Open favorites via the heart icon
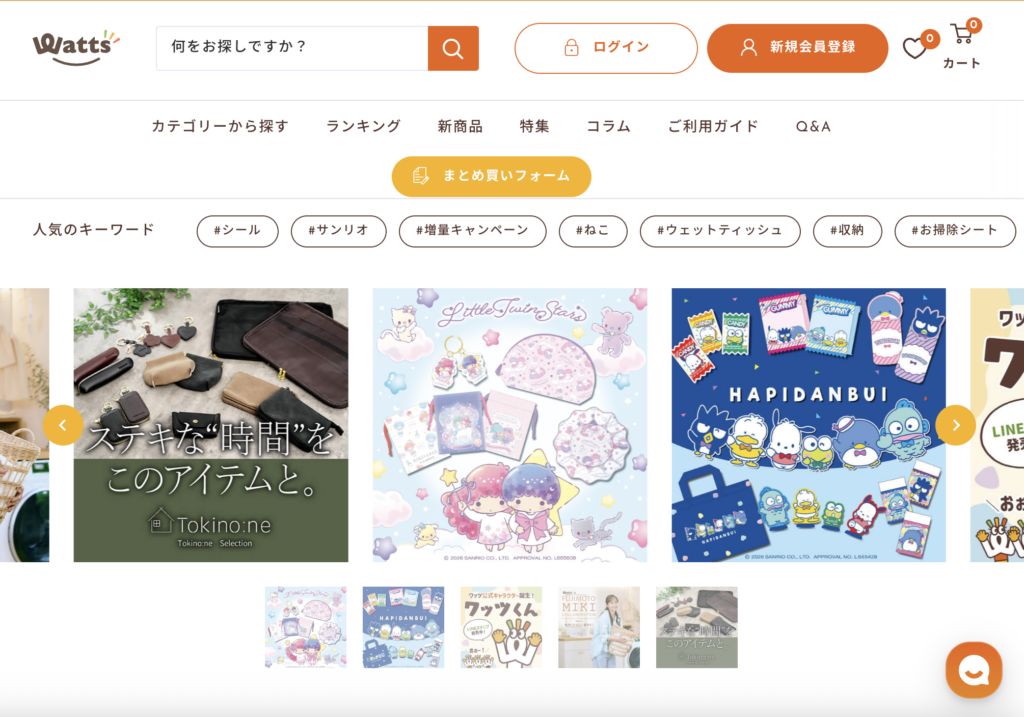1024x717 pixels. 916,48
